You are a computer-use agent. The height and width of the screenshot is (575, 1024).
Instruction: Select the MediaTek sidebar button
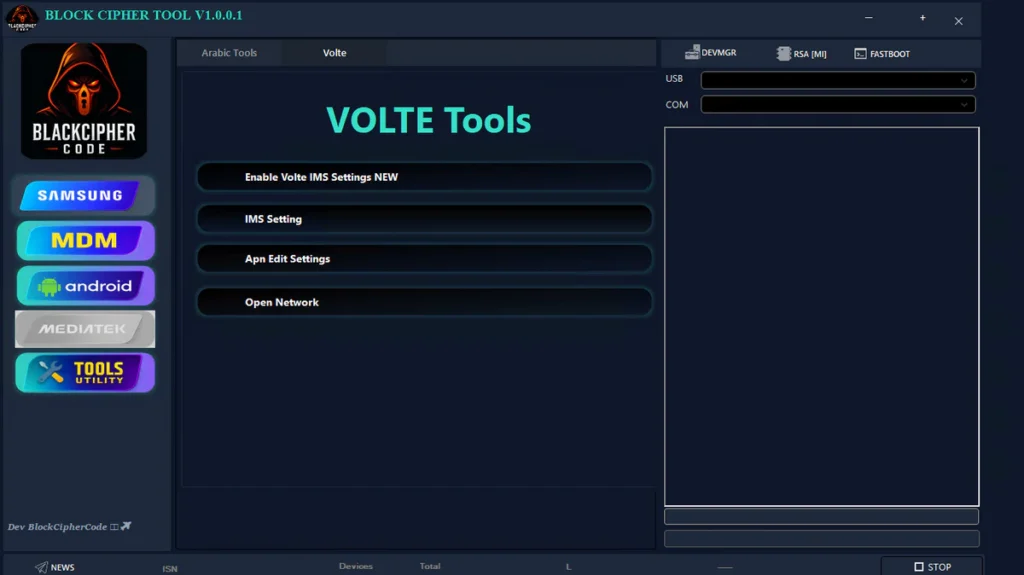[x=85, y=329]
